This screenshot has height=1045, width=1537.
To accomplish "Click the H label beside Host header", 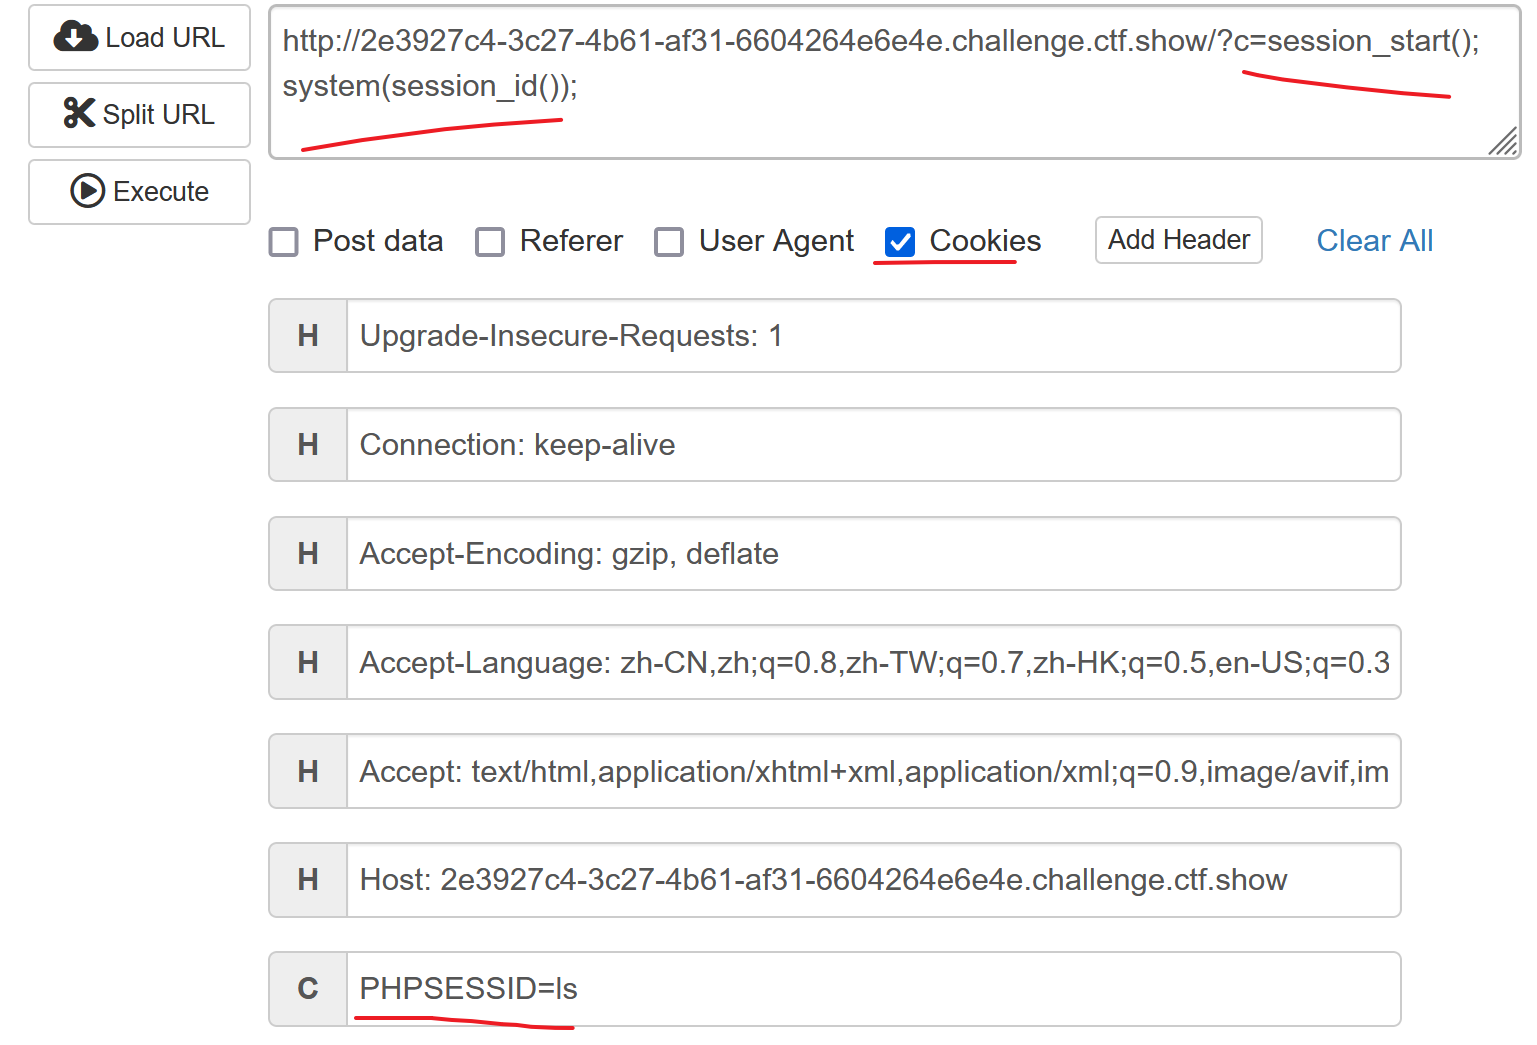I will click(x=308, y=880).
